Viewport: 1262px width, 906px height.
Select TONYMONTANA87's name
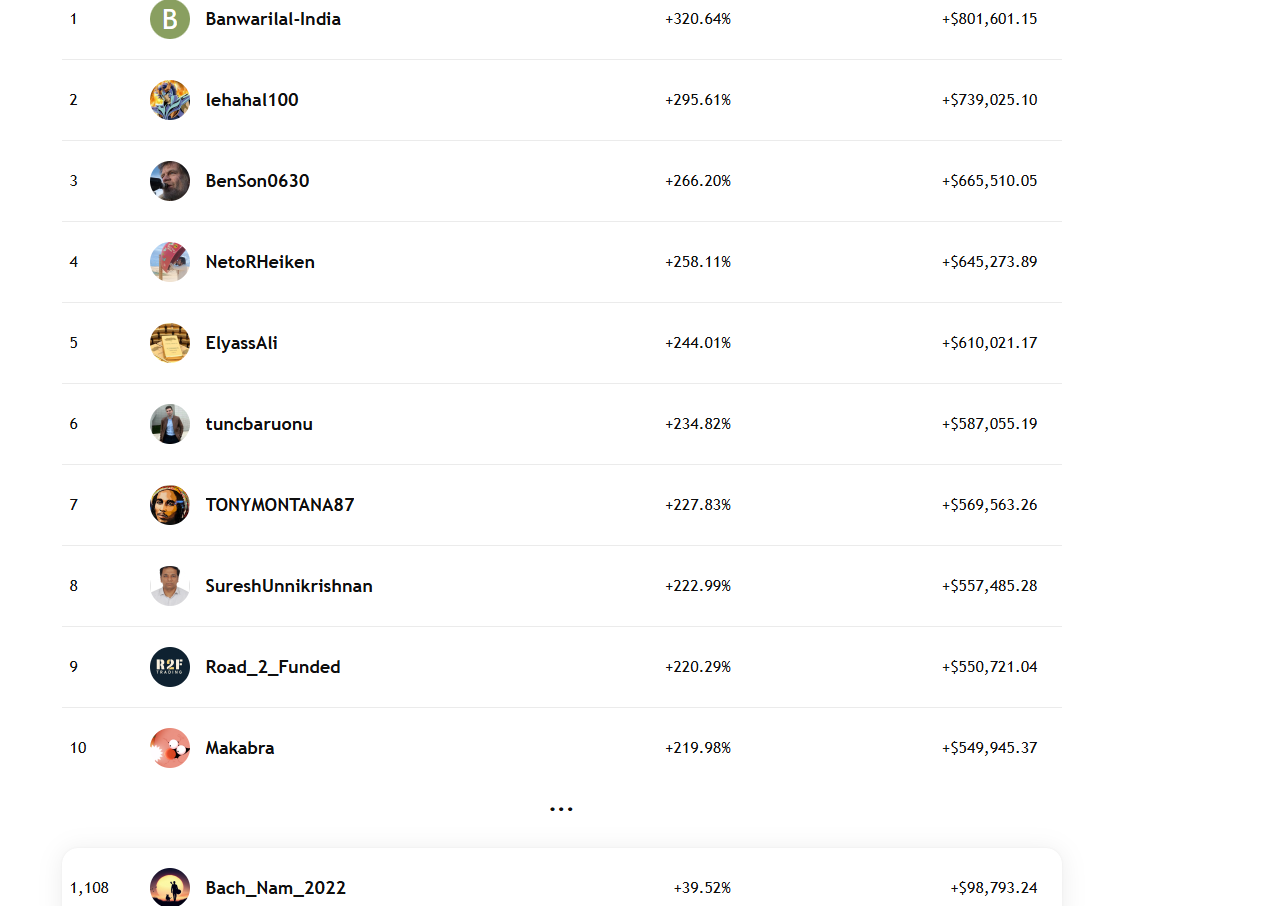click(280, 505)
